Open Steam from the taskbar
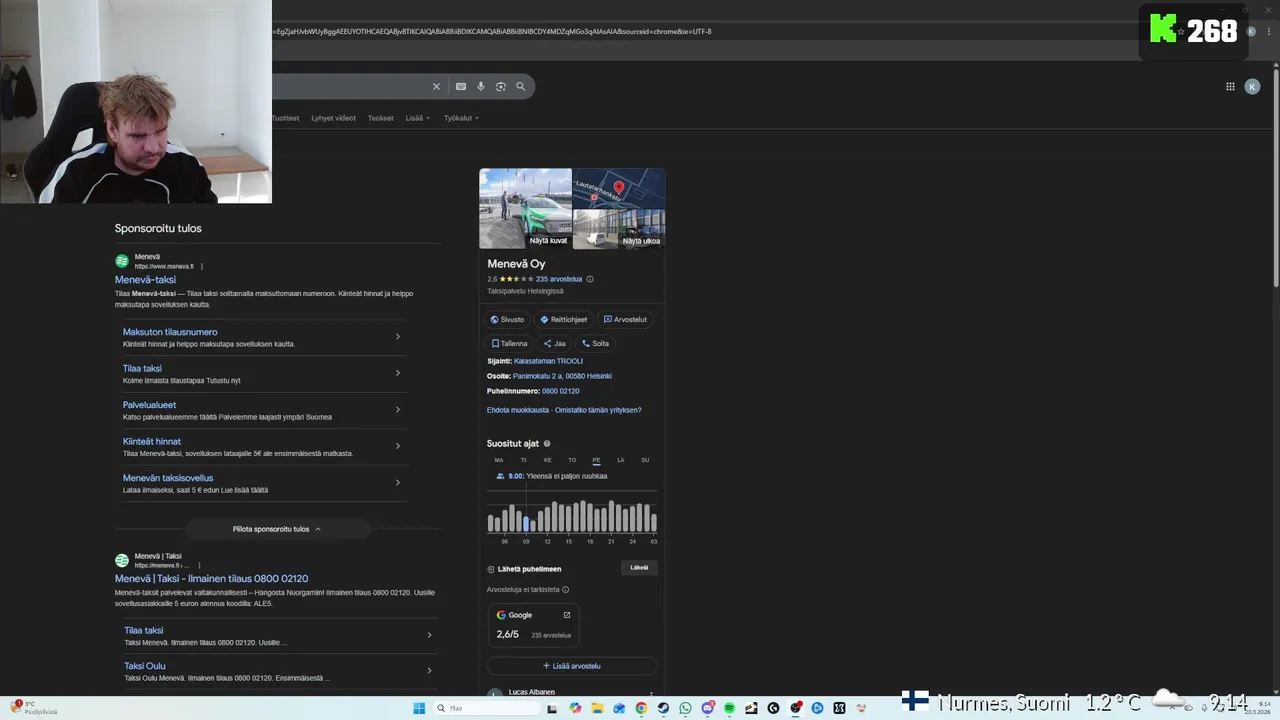This screenshot has width=1280, height=720. point(663,708)
